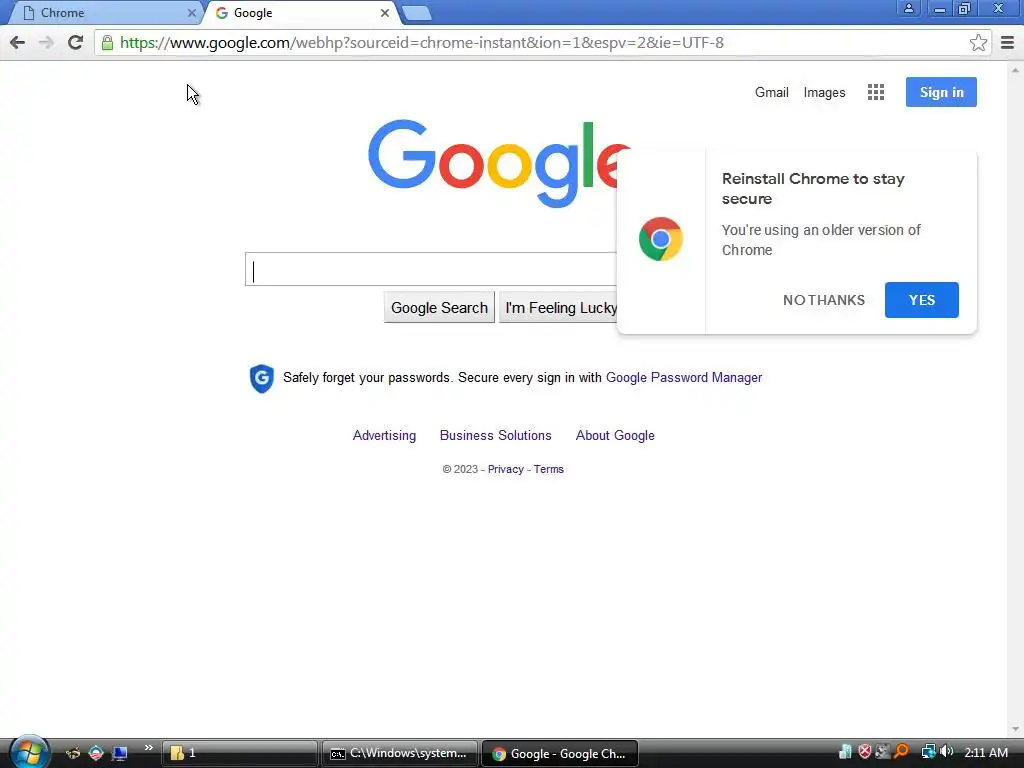Open About Google link
The image size is (1024, 768).
pos(615,436)
